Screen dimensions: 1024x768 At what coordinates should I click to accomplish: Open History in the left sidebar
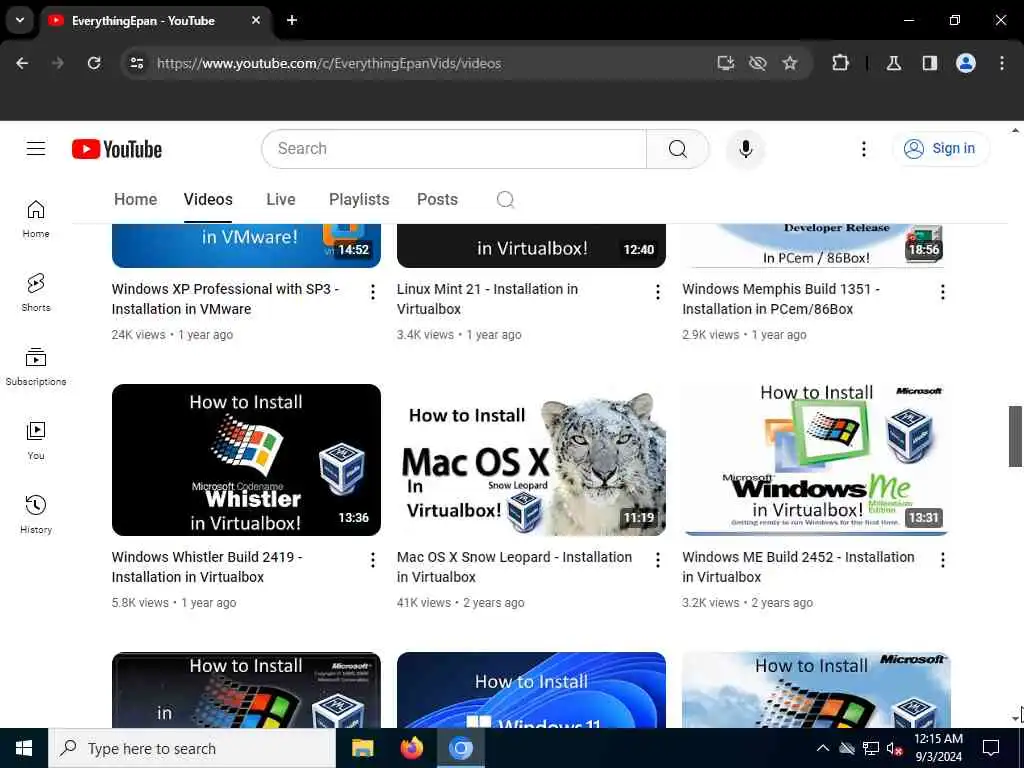click(x=36, y=515)
